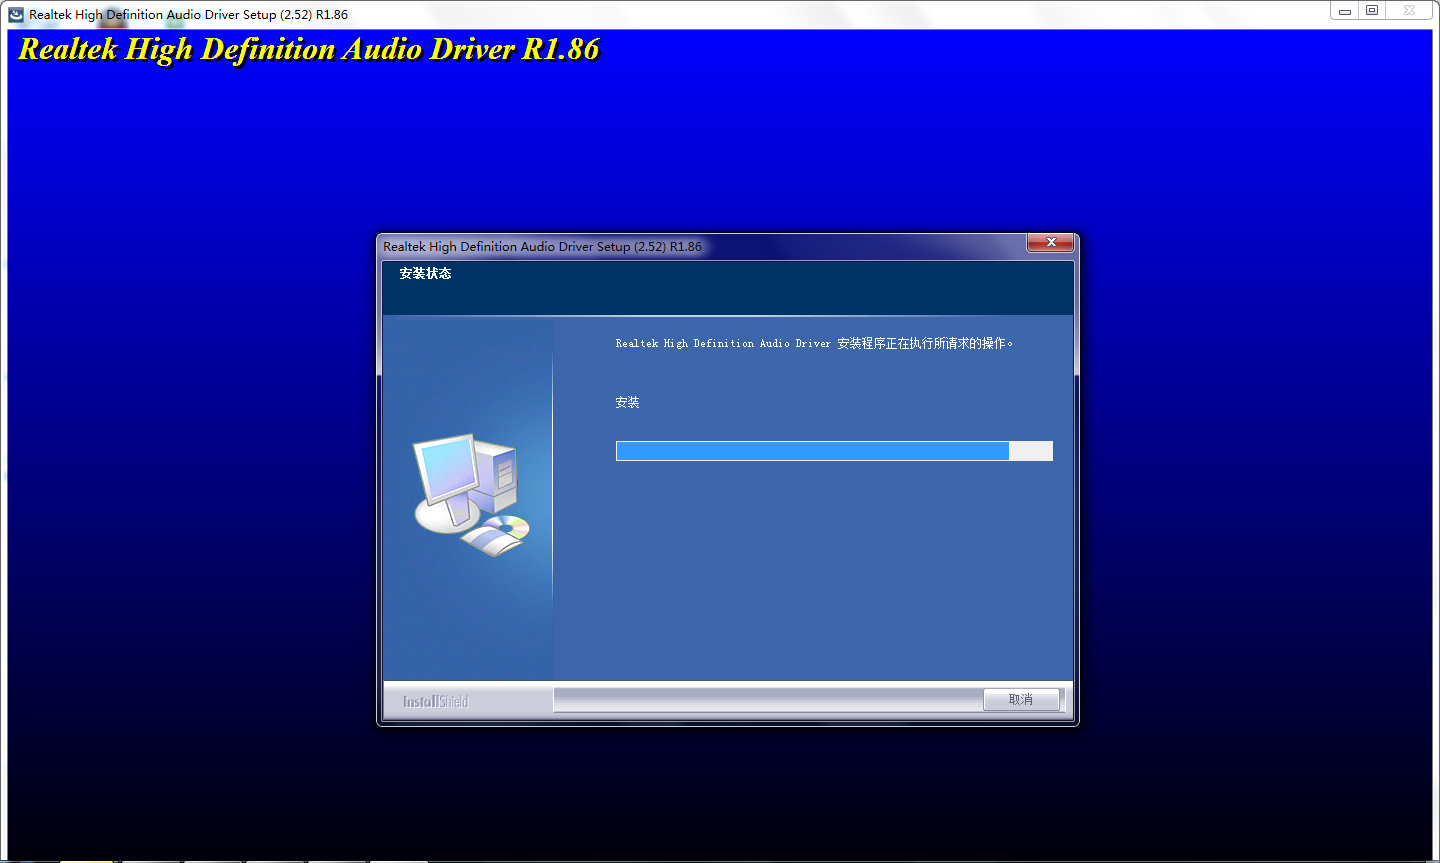Click the 安装 installation label text
The image size is (1440, 863).
627,402
